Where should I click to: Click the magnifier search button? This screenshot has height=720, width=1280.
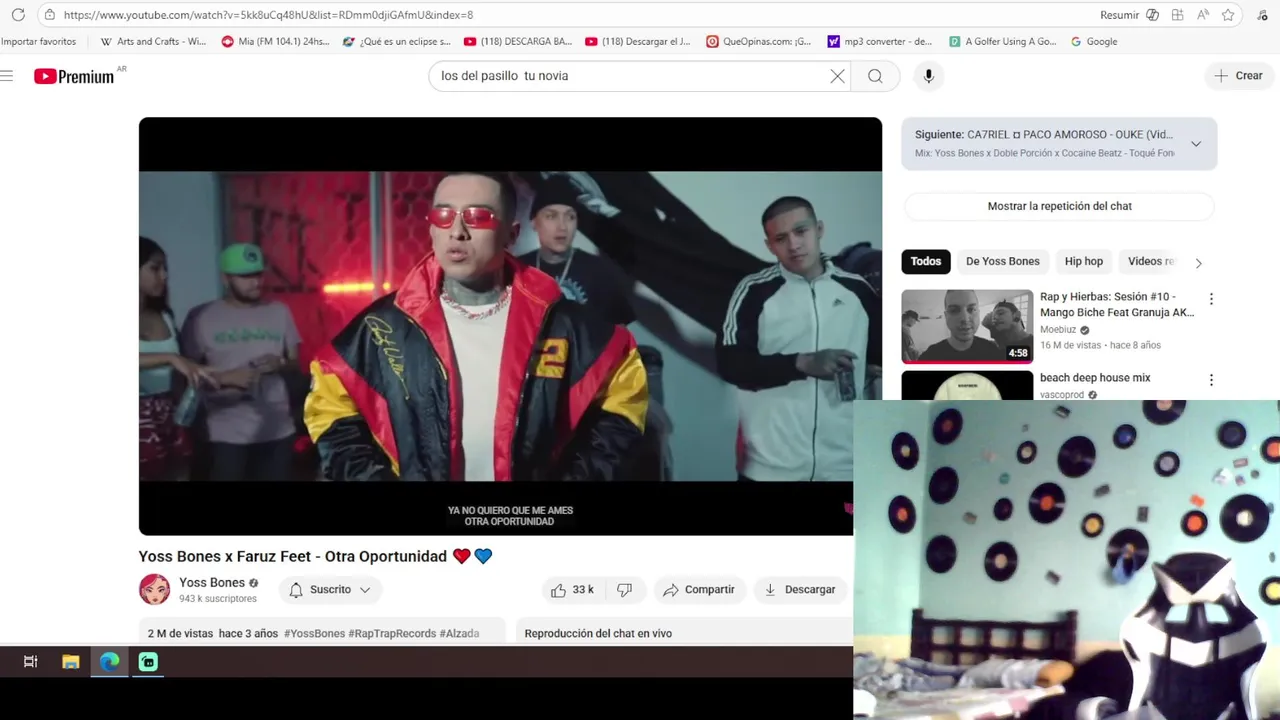[x=875, y=76]
